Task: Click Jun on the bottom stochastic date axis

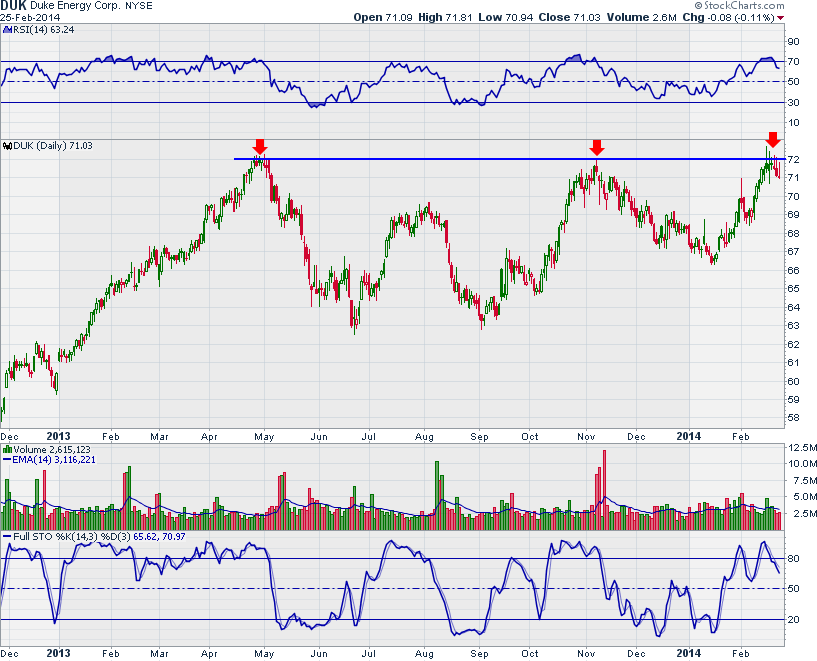Action: (x=319, y=653)
